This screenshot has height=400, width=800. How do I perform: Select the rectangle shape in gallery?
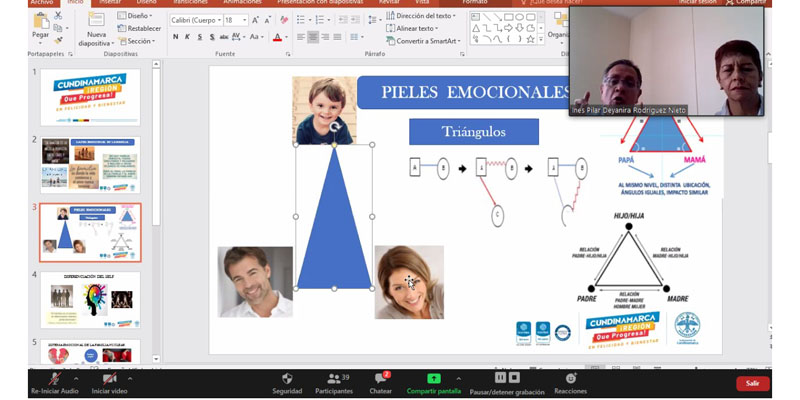(509, 17)
